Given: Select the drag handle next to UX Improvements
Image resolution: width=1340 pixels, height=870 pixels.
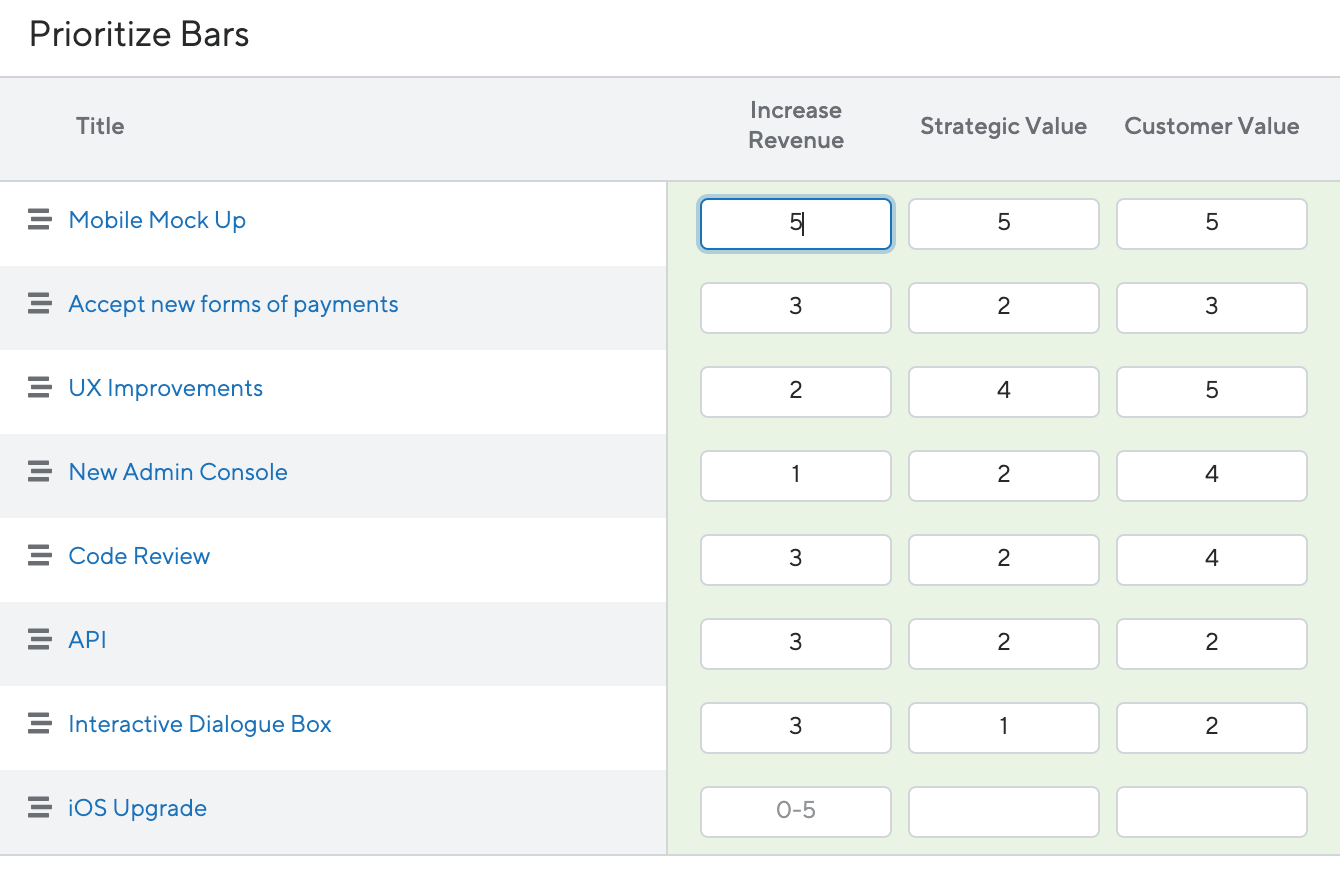Looking at the screenshot, I should [x=39, y=387].
